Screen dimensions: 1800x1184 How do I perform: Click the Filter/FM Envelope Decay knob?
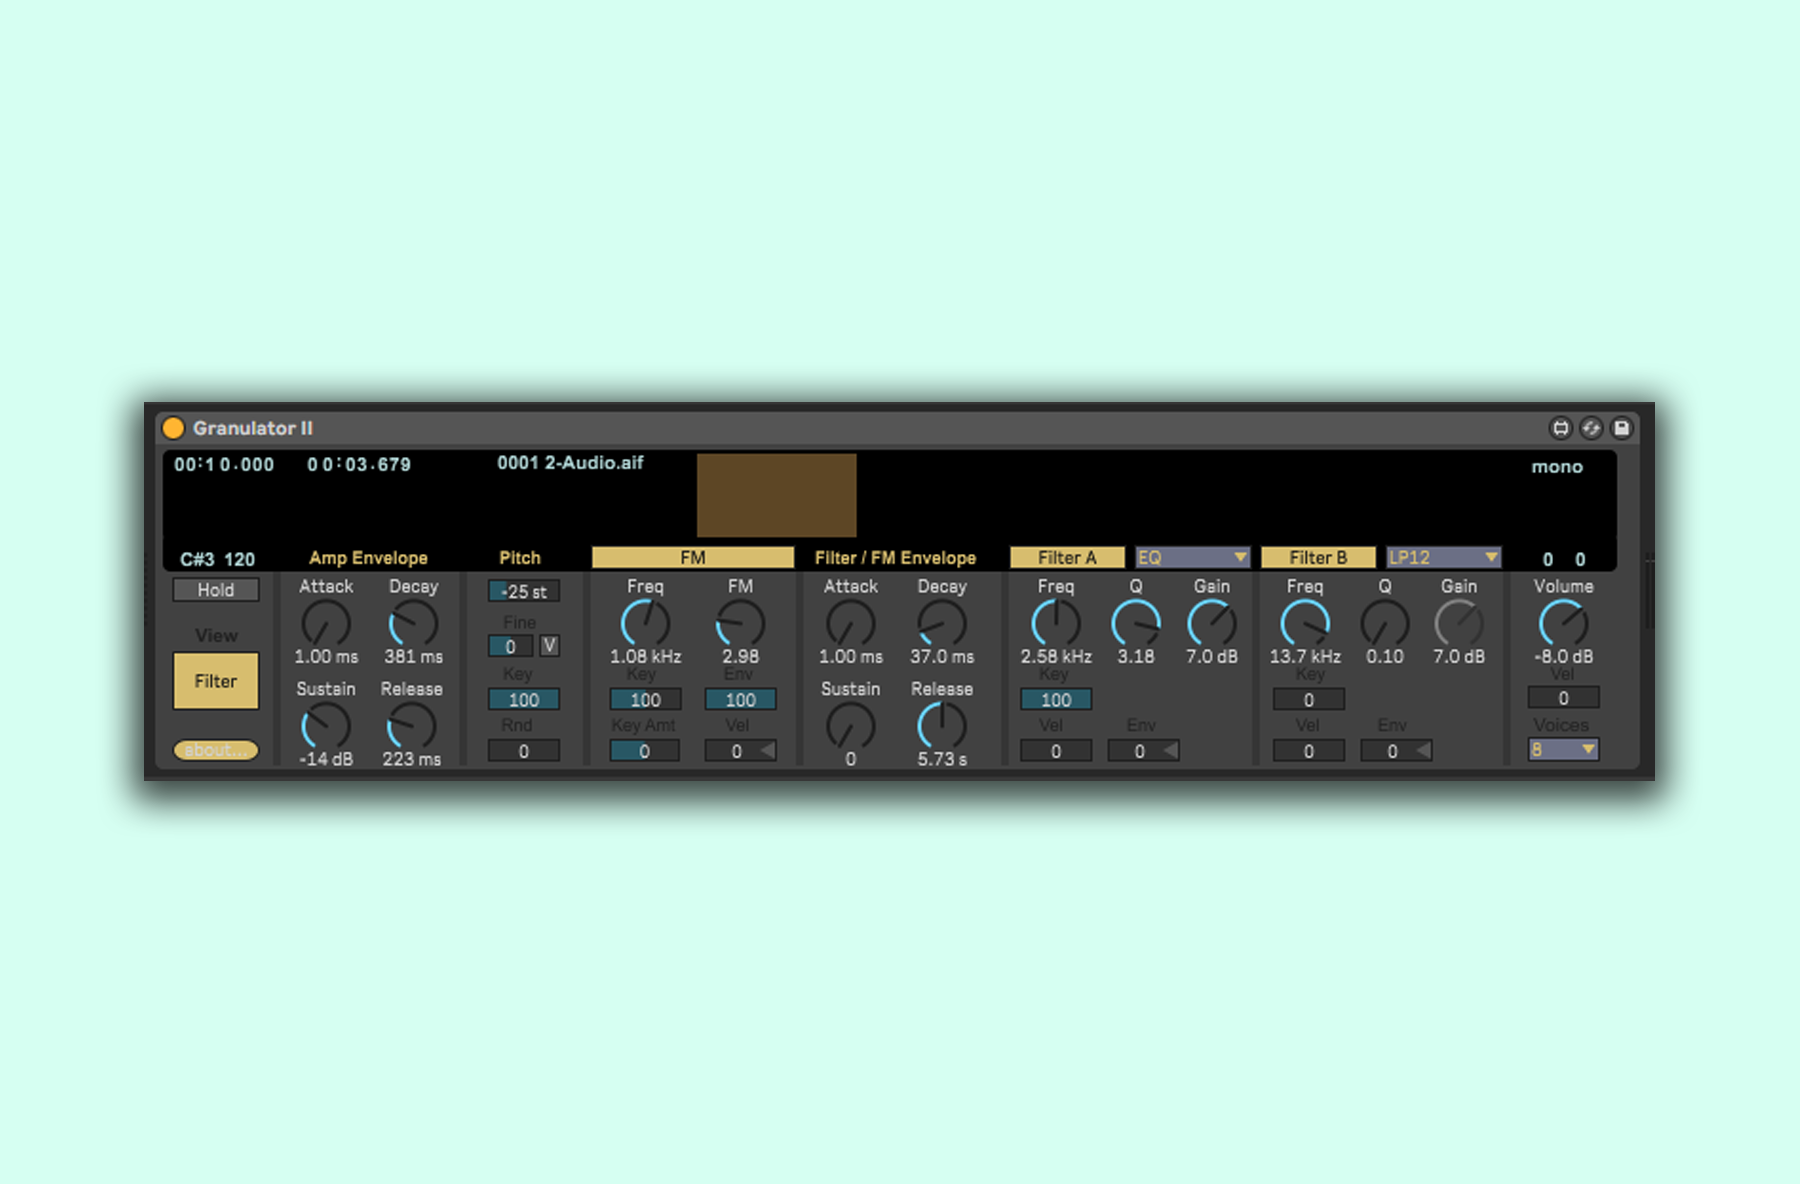(x=941, y=624)
